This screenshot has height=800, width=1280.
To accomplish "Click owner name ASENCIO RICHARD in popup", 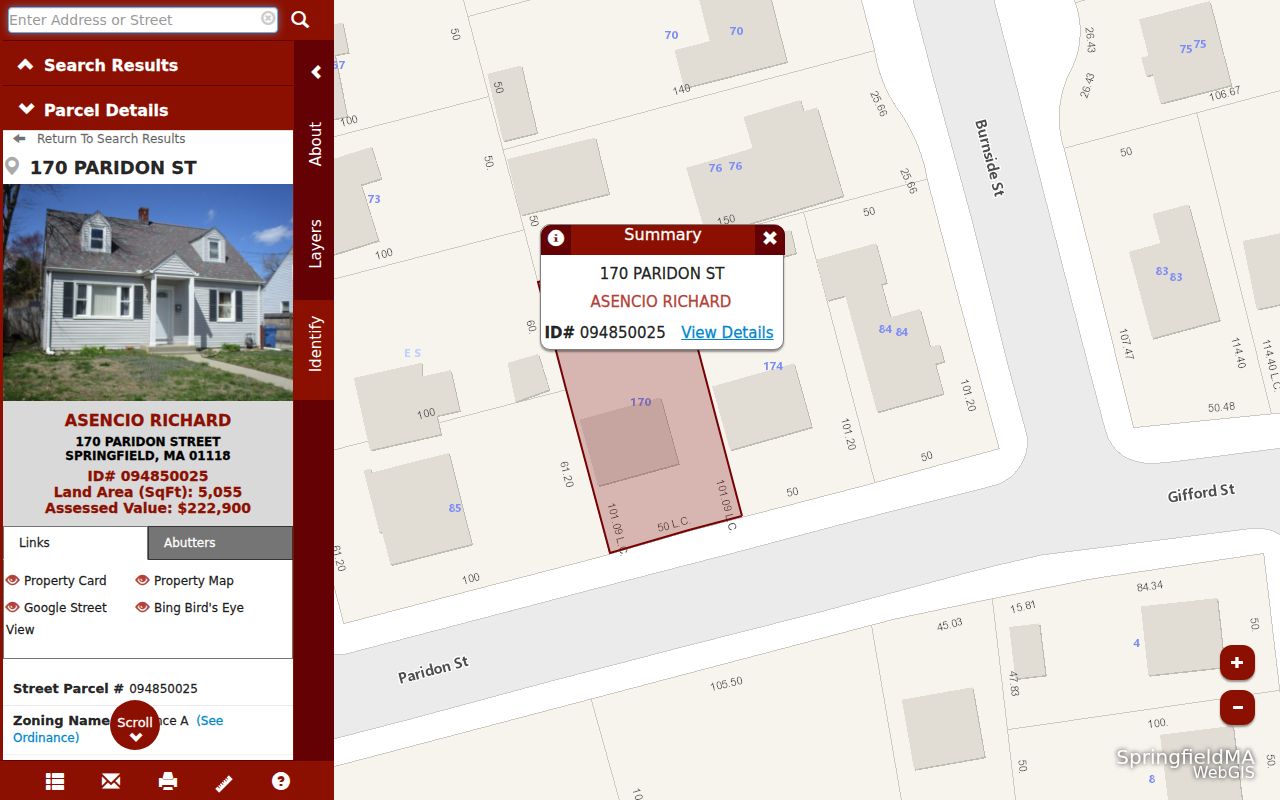I will click(x=660, y=301).
